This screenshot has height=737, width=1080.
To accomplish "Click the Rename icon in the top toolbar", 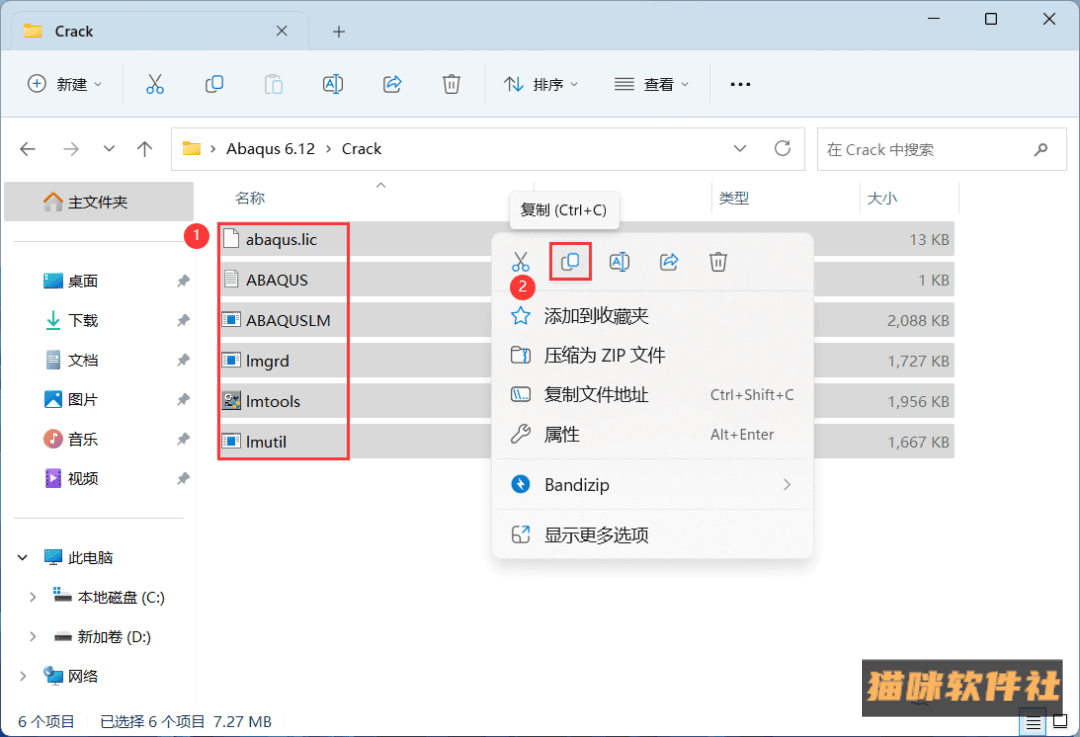I will 333,84.
